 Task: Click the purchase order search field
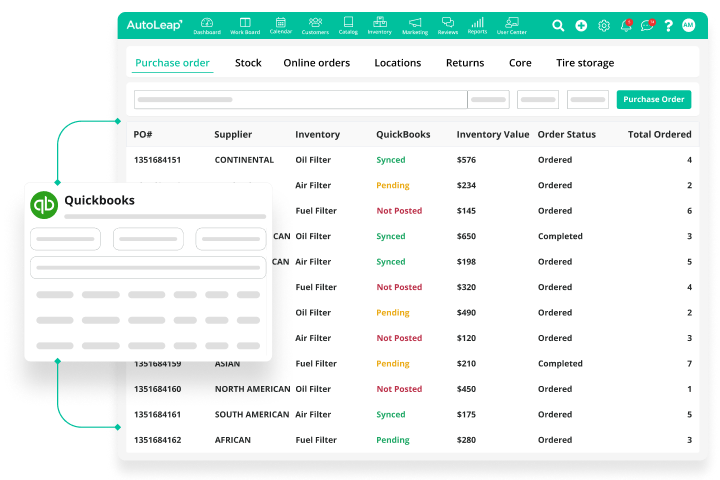300,99
